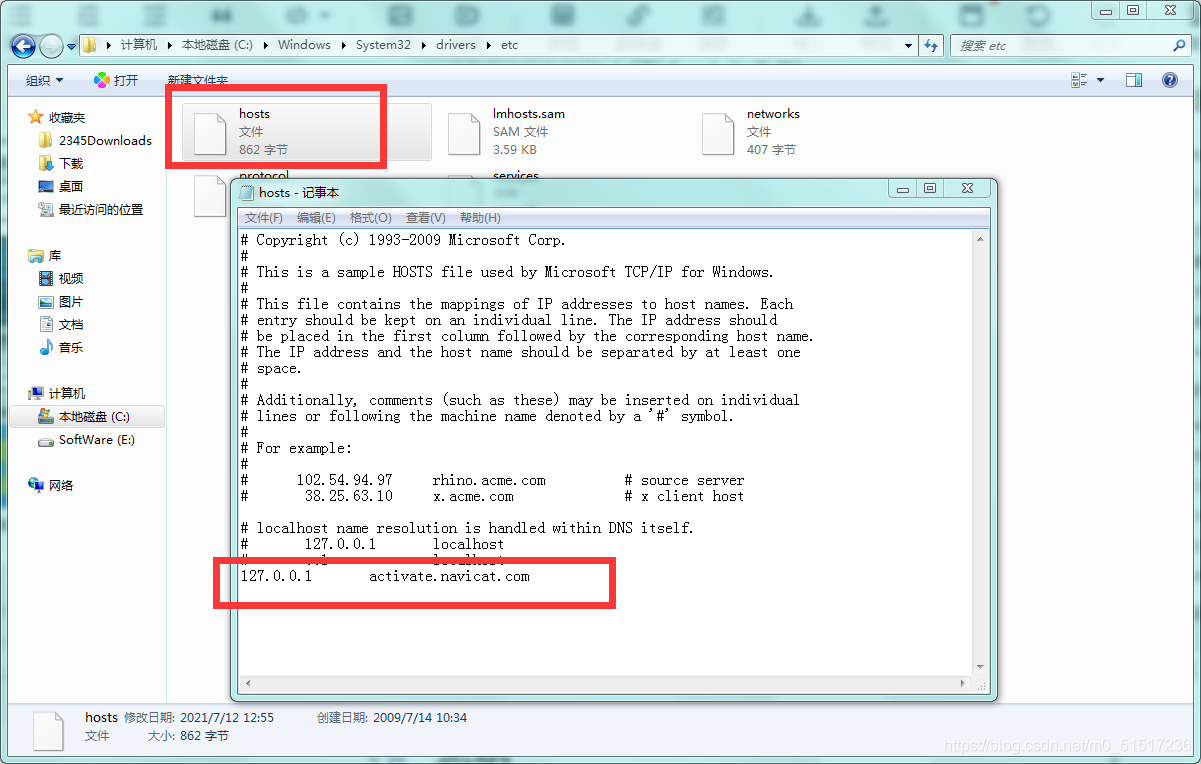Click the Copyright line in Notepad
1201x764 pixels.
[403, 240]
